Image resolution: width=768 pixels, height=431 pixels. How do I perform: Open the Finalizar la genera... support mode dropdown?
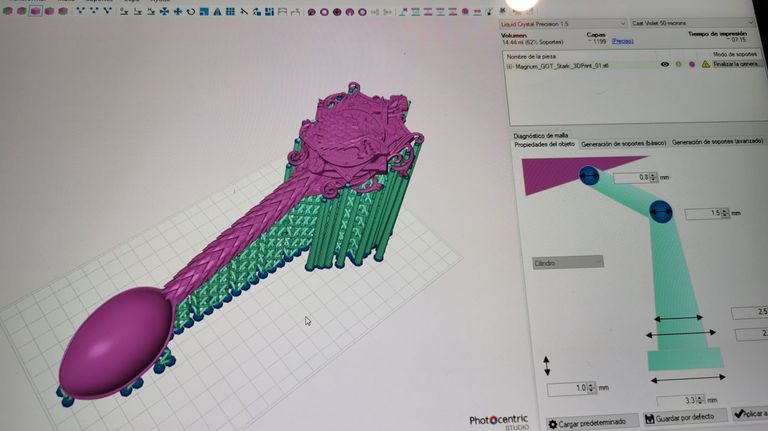(737, 64)
